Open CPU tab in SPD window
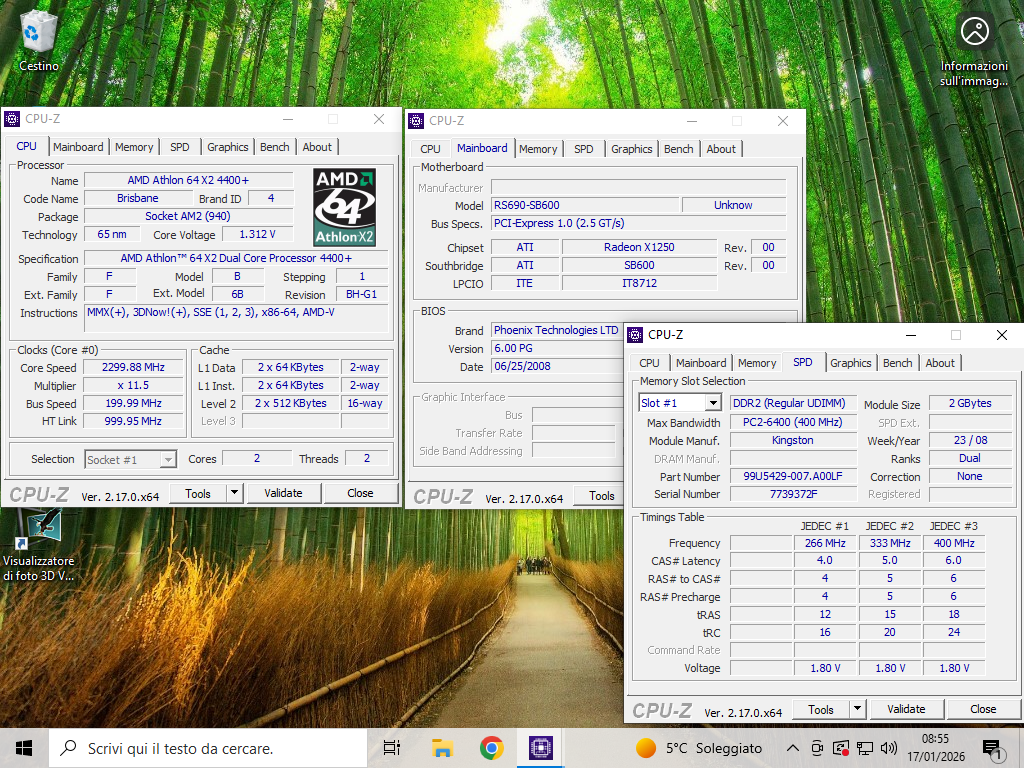 [649, 363]
